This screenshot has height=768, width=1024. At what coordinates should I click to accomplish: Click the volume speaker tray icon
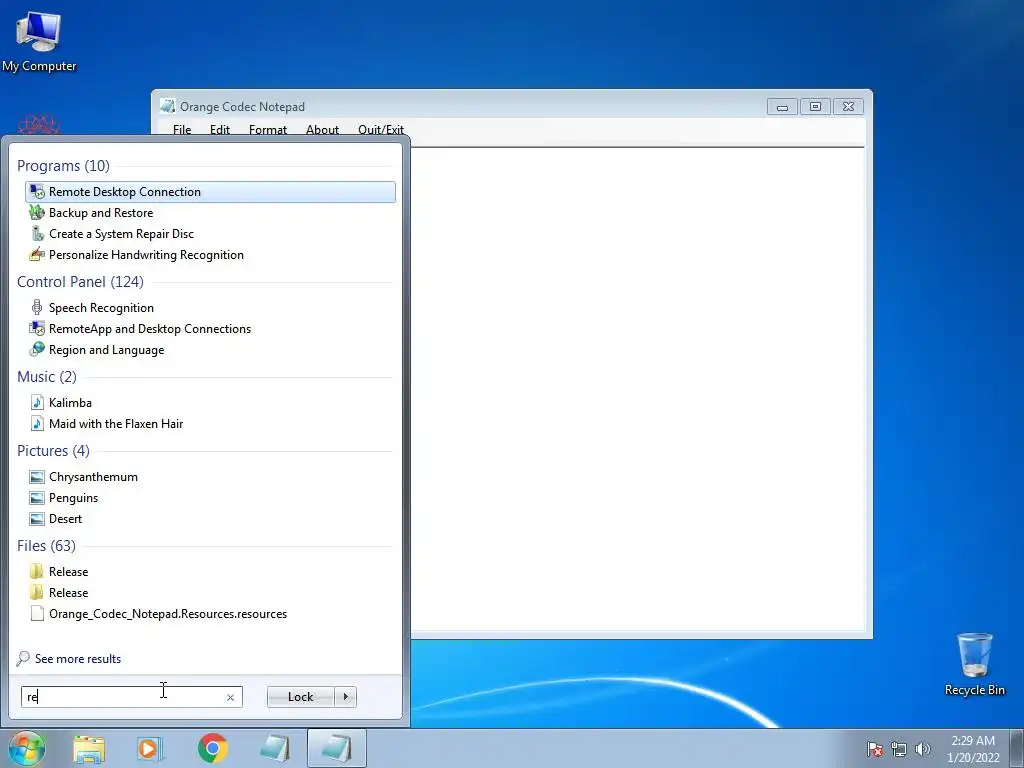922,749
